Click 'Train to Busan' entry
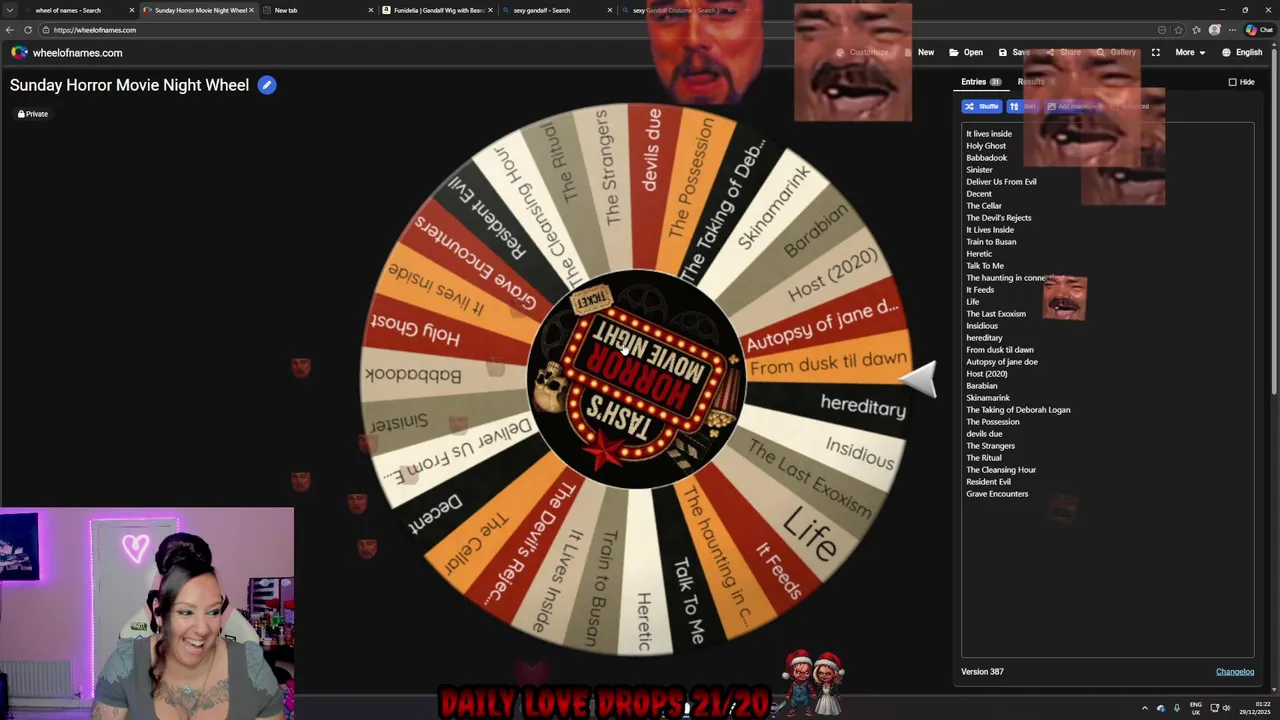 coord(991,242)
